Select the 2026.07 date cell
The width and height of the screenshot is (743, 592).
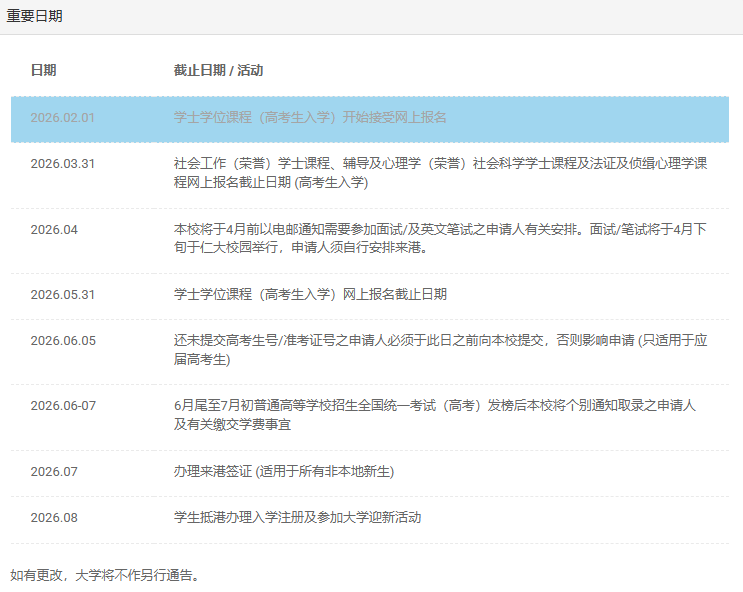[54, 472]
